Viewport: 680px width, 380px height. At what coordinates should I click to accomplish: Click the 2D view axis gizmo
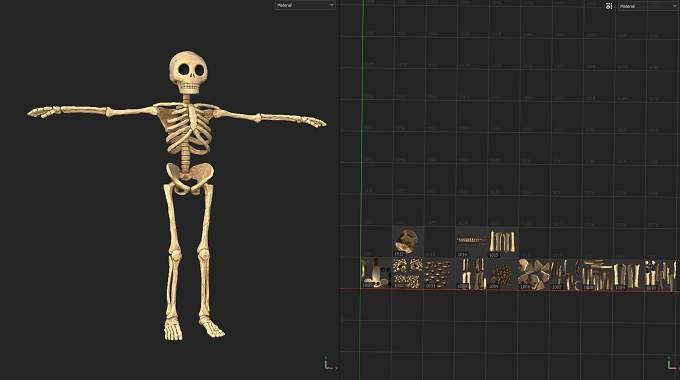click(673, 364)
